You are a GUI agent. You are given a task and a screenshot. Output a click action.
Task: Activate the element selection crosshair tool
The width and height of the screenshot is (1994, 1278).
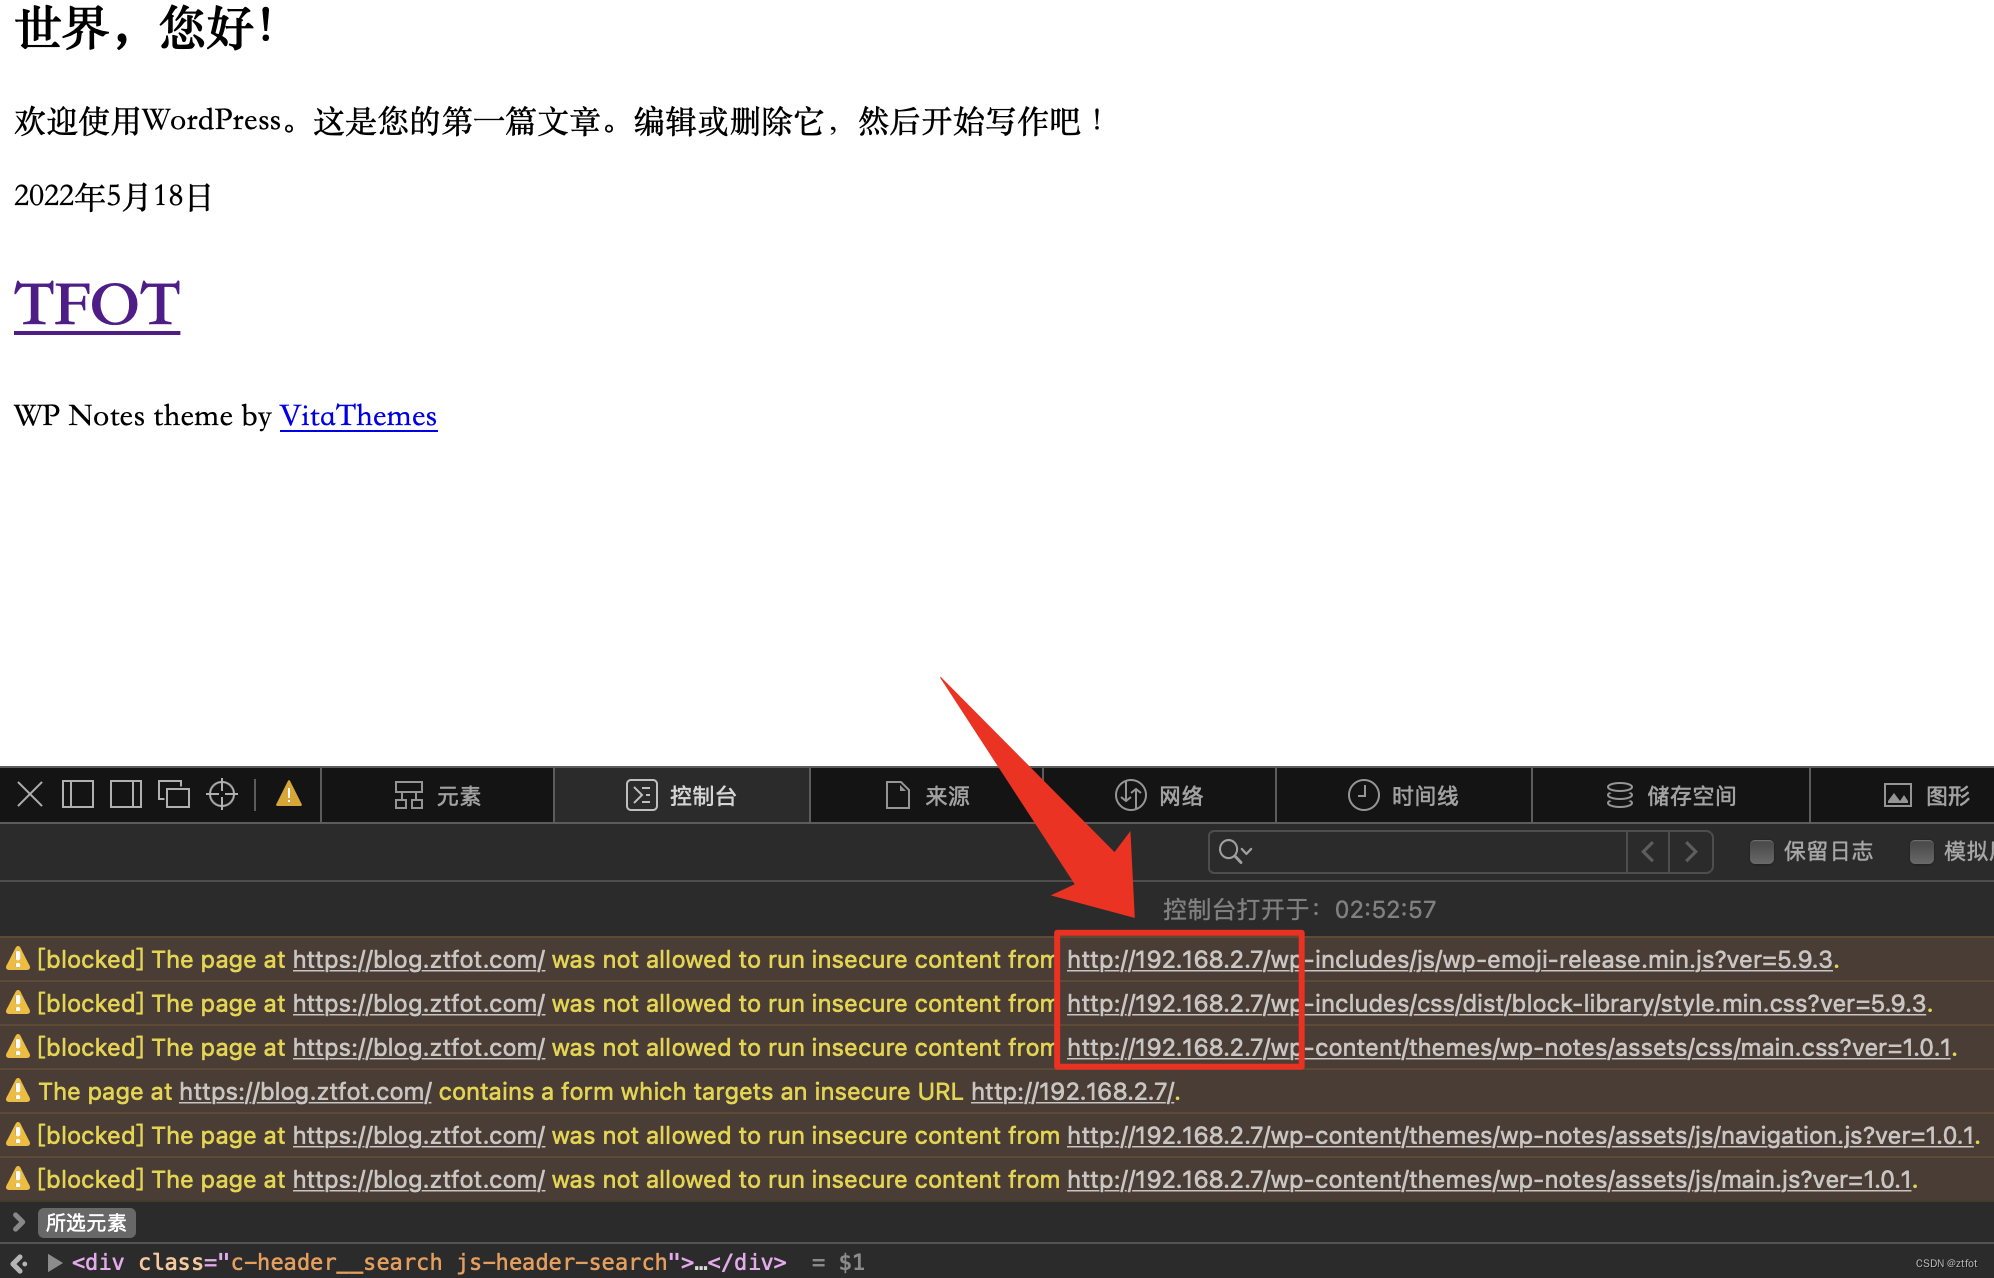point(222,795)
